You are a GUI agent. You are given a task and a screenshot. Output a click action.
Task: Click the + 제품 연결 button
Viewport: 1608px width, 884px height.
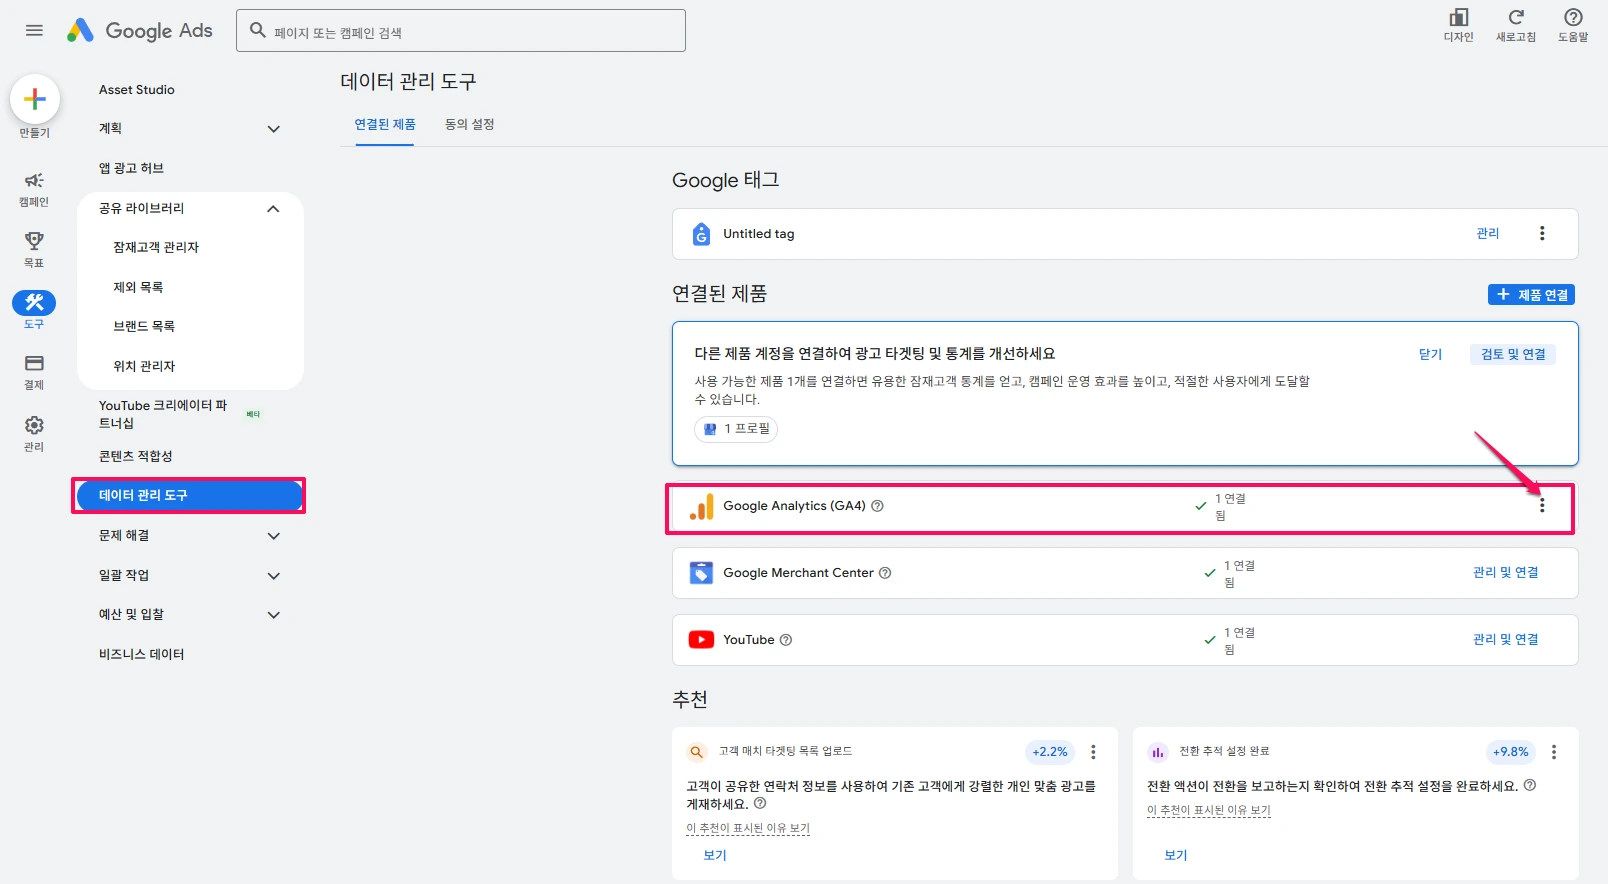point(1532,295)
